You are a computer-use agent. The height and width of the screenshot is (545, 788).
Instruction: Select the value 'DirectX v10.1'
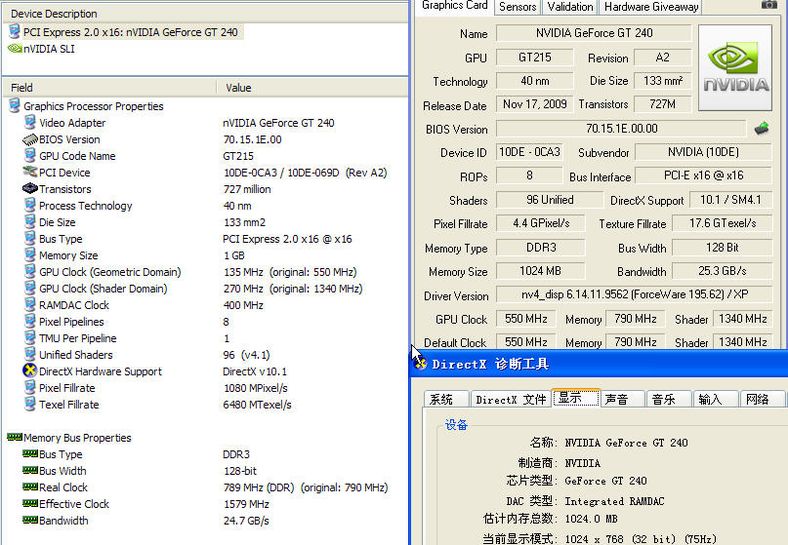coord(255,372)
